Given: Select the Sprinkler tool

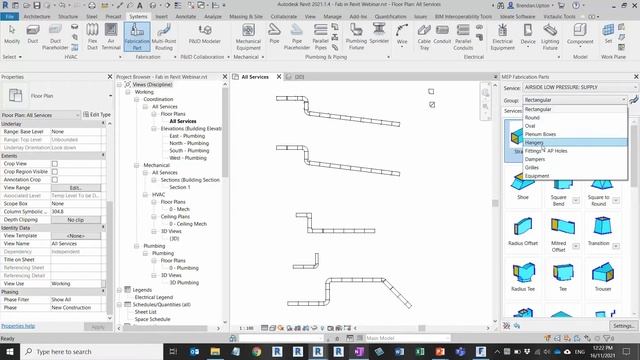Looking at the screenshot, I should [379, 34].
